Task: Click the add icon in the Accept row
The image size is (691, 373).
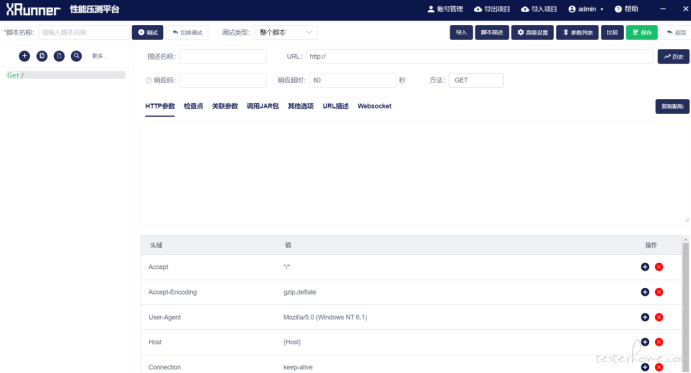Action: point(645,267)
